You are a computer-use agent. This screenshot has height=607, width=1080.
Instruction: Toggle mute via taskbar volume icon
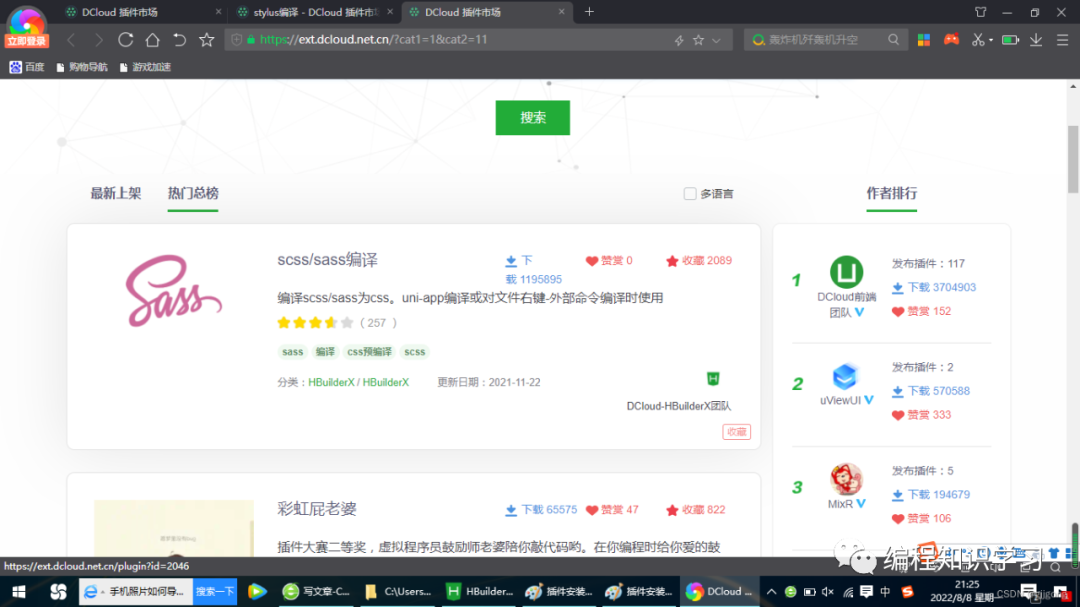tap(827, 591)
